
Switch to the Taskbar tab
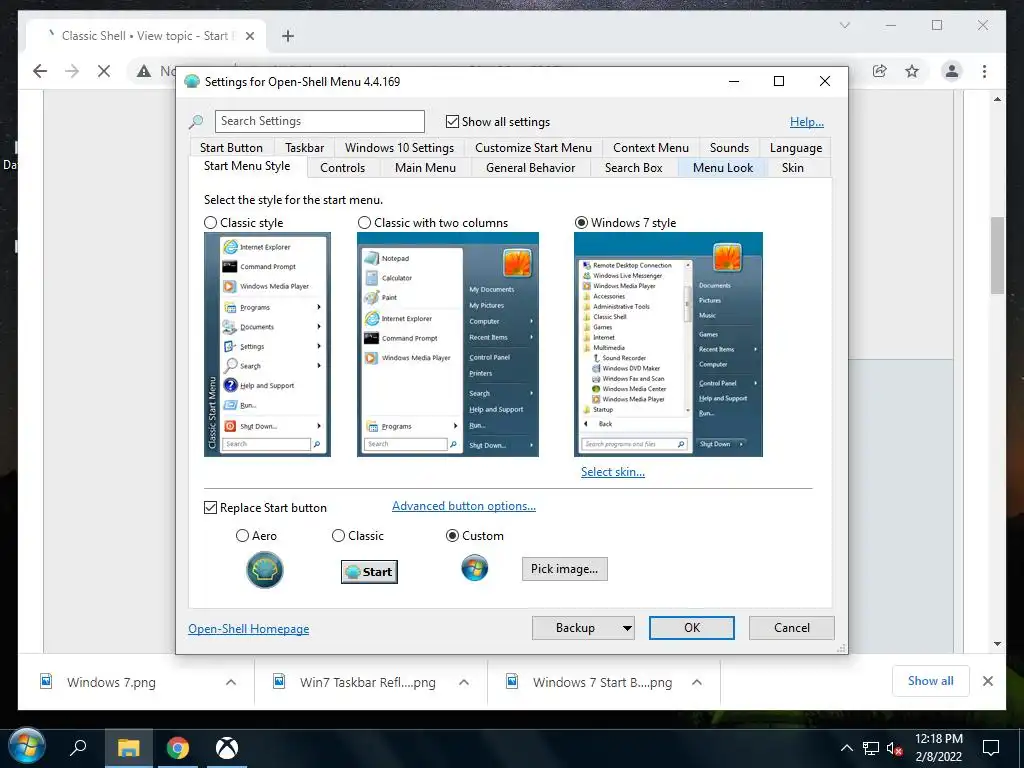pyautogui.click(x=304, y=148)
